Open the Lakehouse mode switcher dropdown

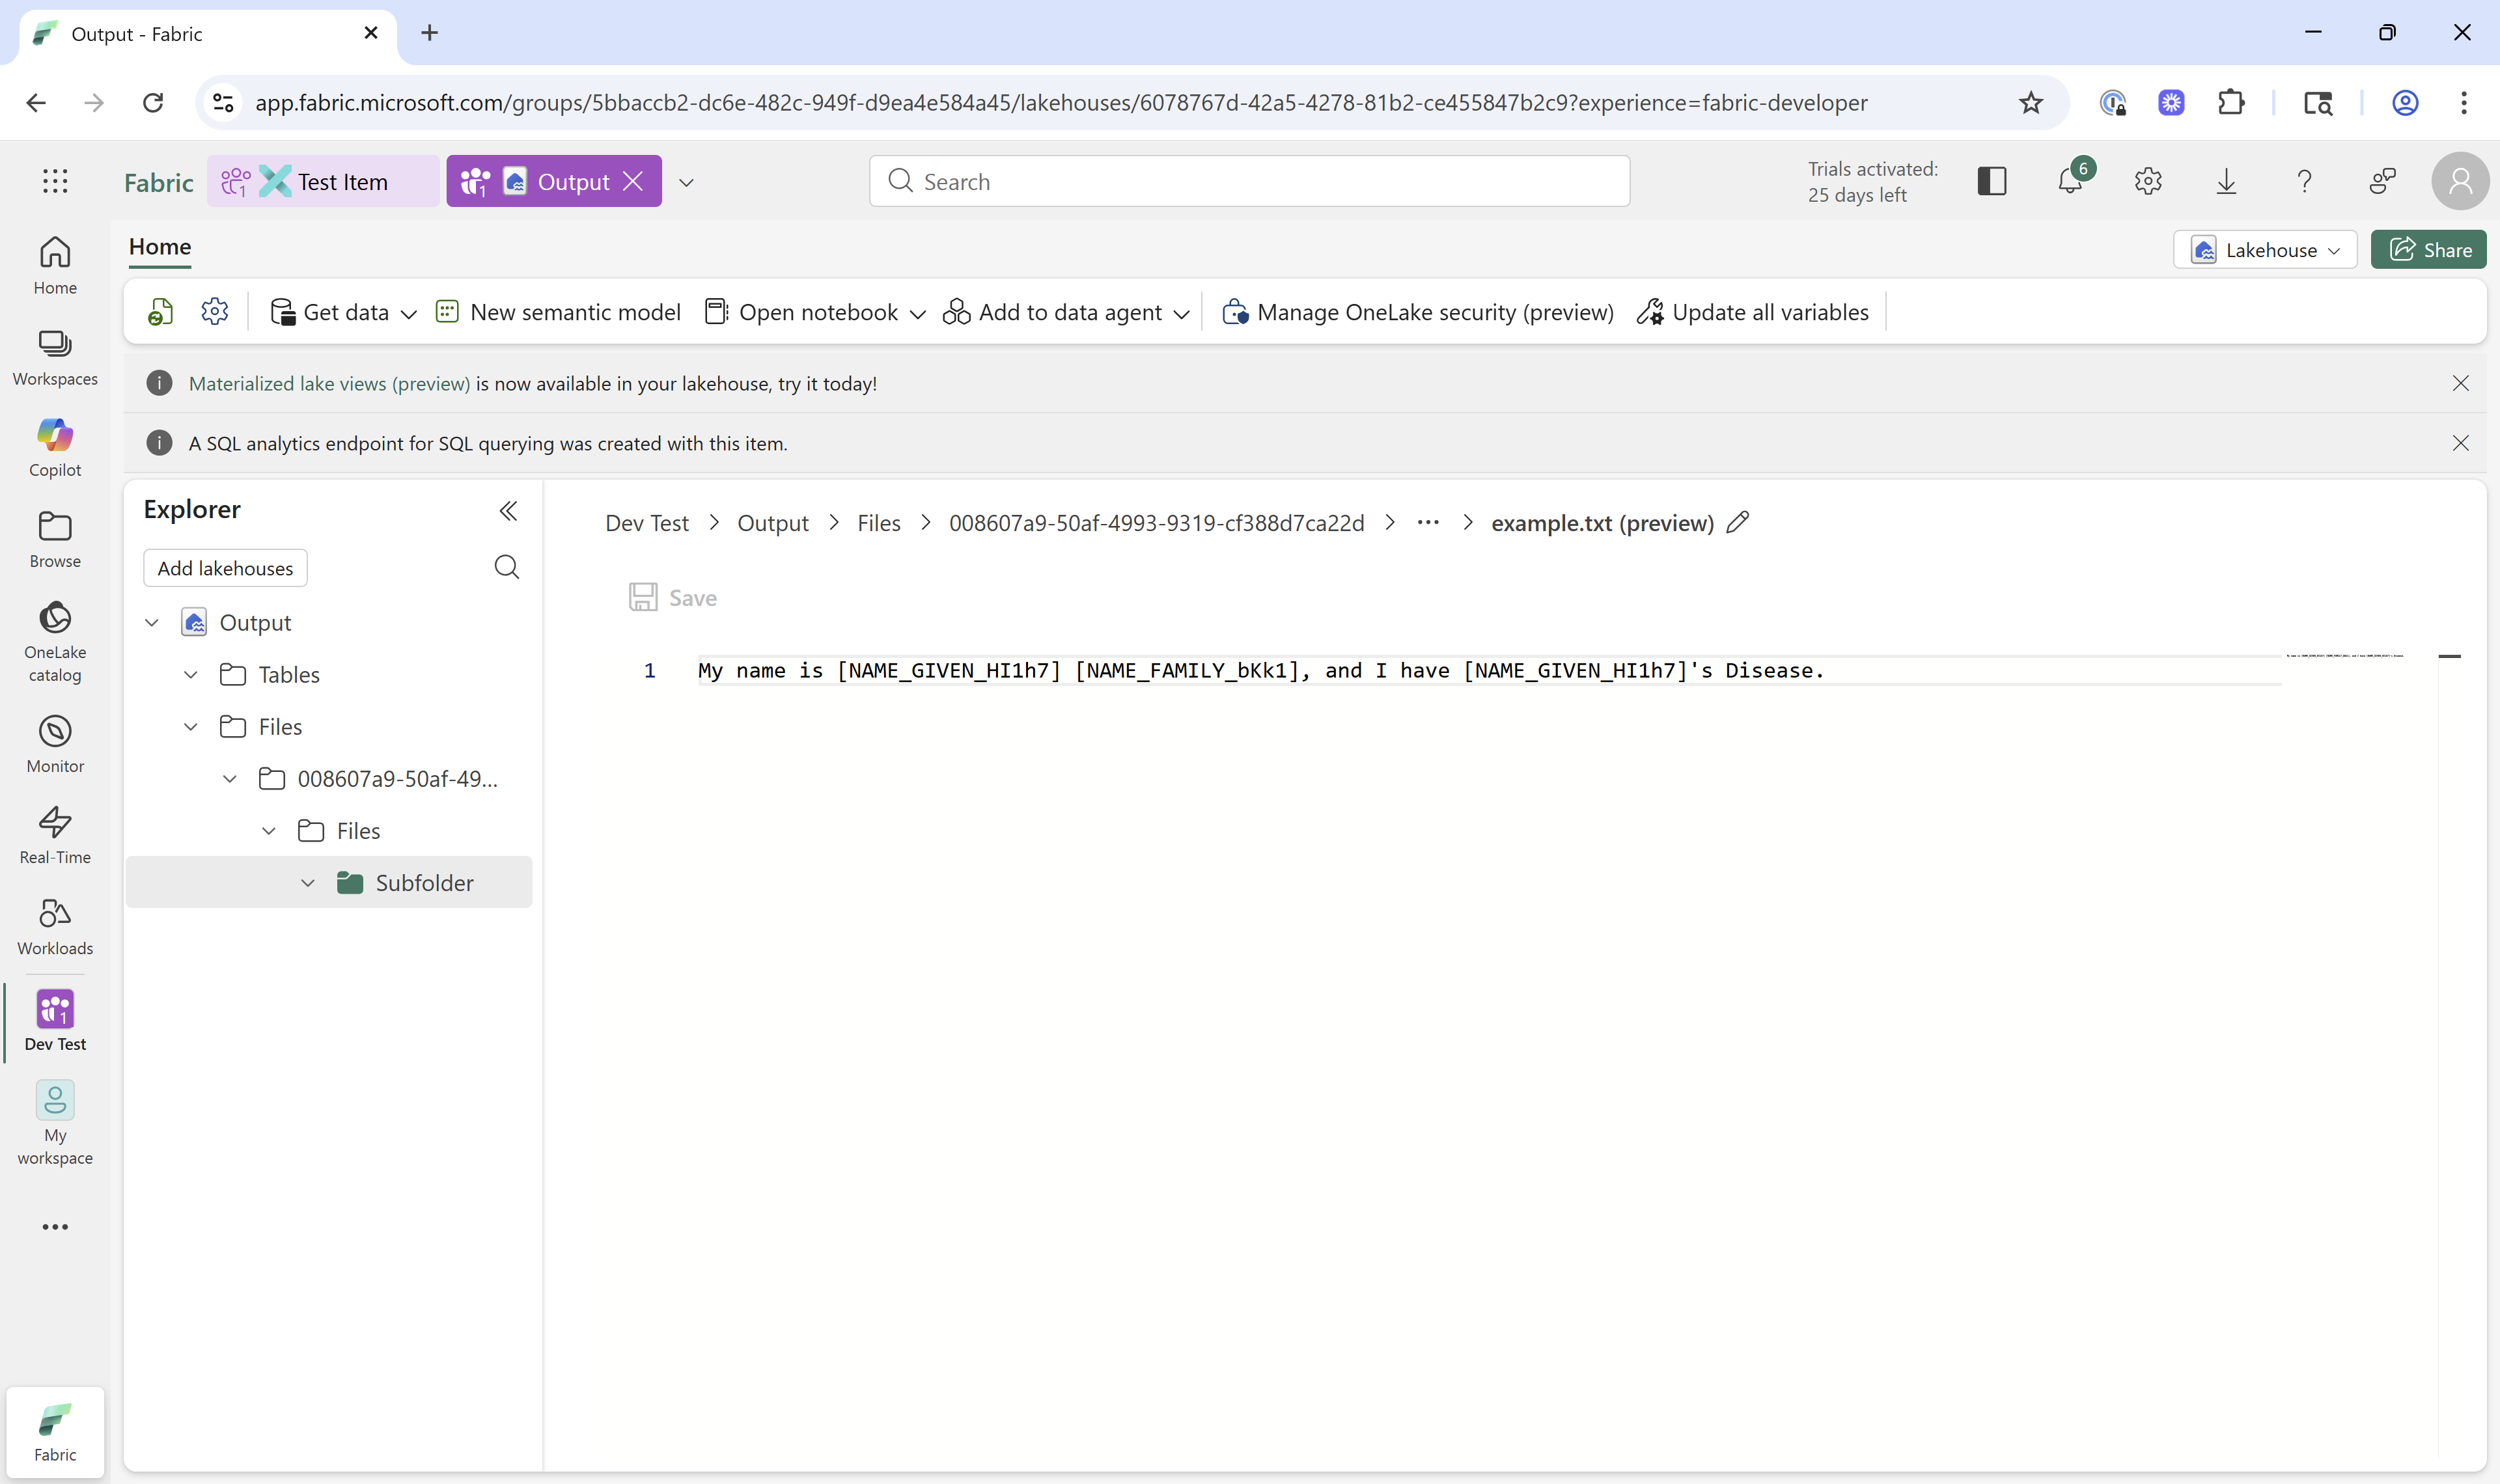pos(2265,250)
